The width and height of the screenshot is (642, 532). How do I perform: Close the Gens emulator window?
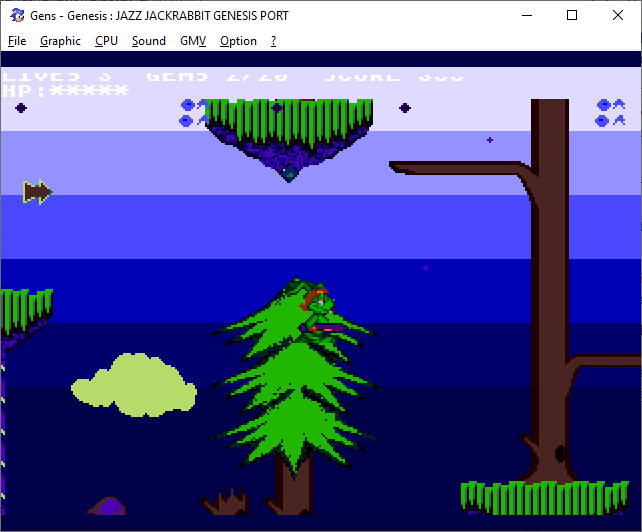click(618, 16)
